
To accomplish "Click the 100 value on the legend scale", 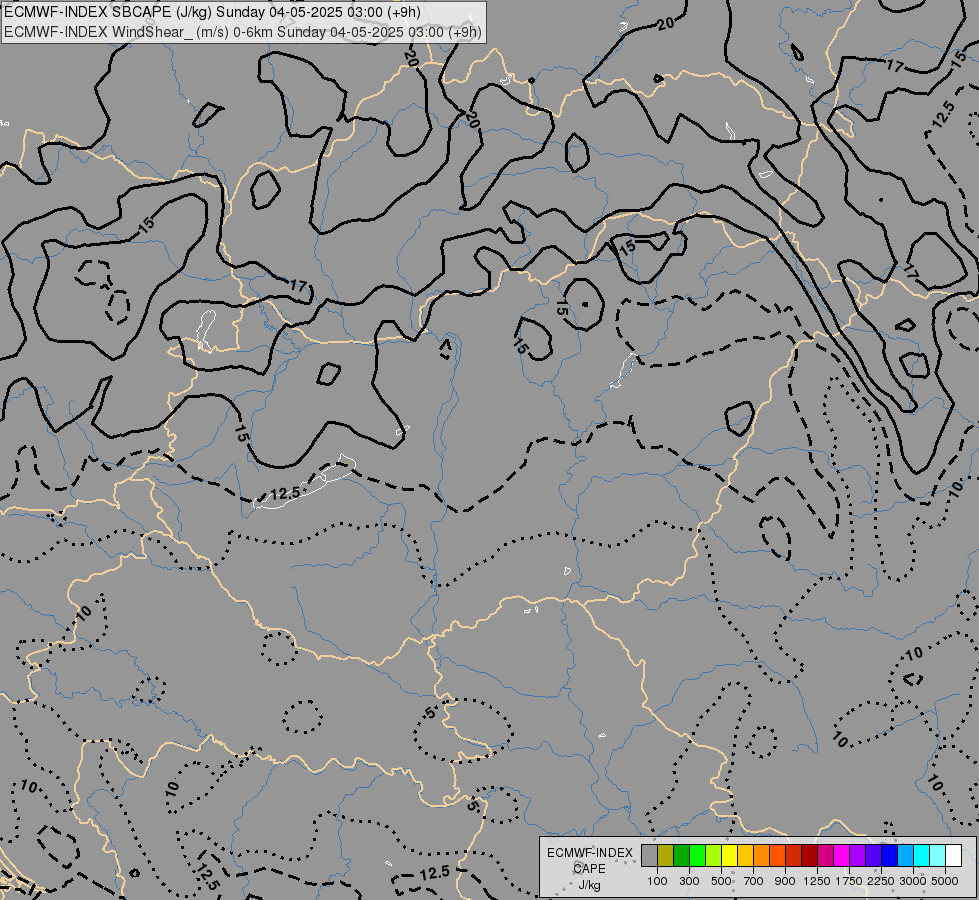I will pos(657,881).
